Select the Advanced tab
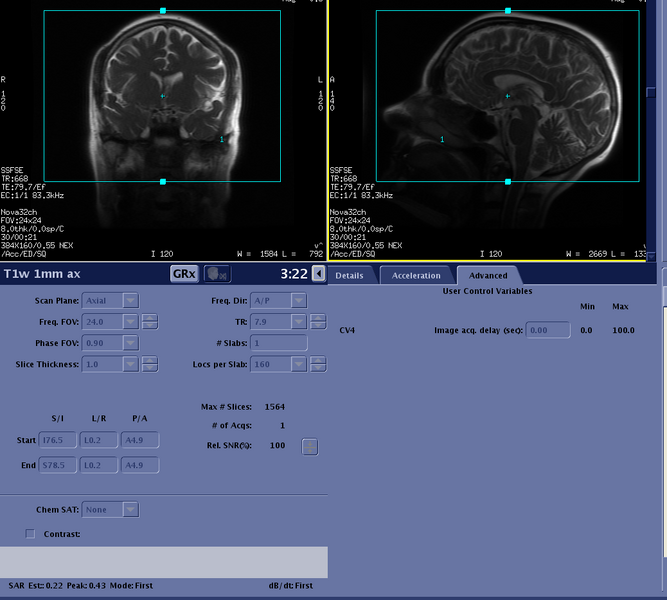The height and width of the screenshot is (600, 667). click(x=488, y=276)
